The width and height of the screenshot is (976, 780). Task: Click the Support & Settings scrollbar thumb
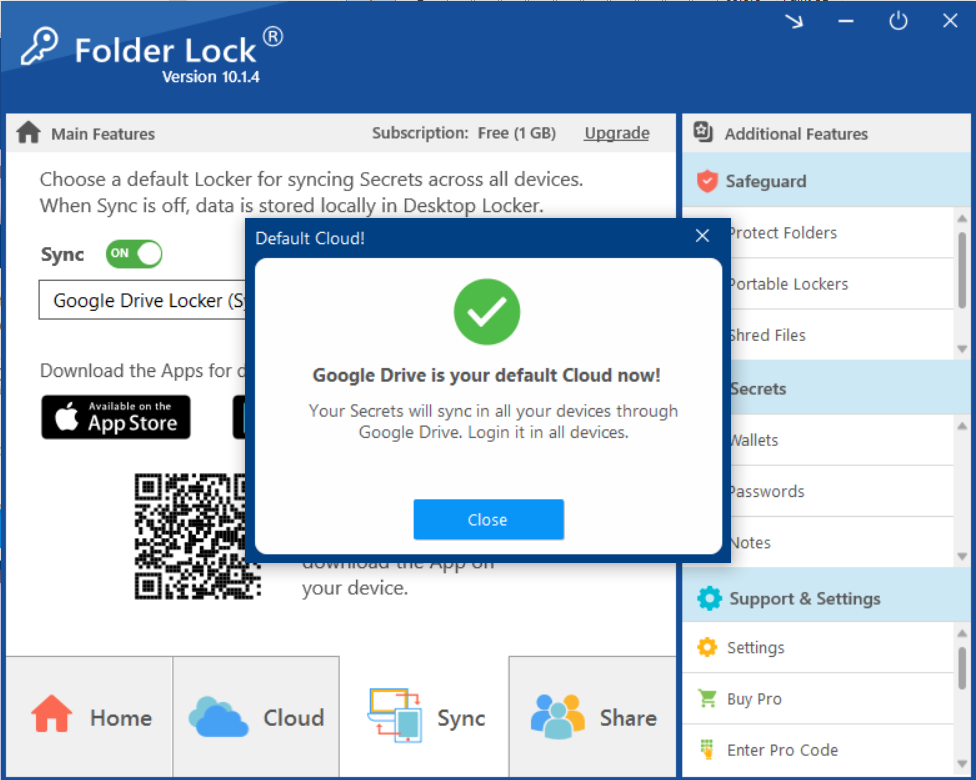[x=962, y=666]
